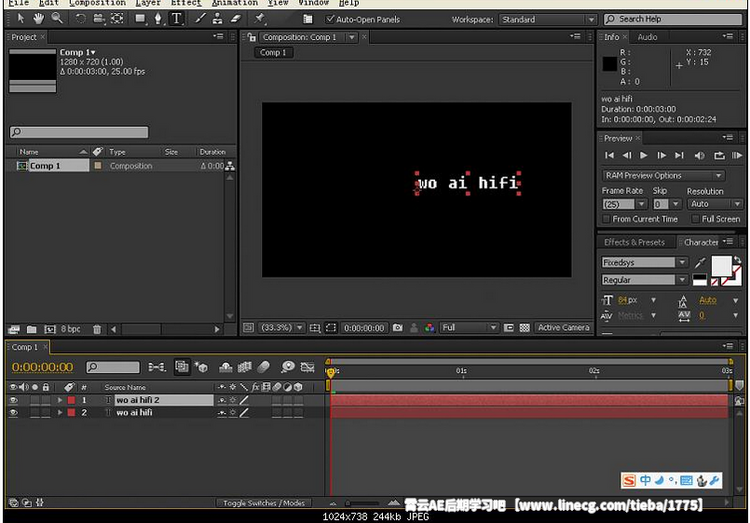This screenshot has width=750, height=523.
Task: Click the timeline zoom slider
Action: click(x=364, y=503)
